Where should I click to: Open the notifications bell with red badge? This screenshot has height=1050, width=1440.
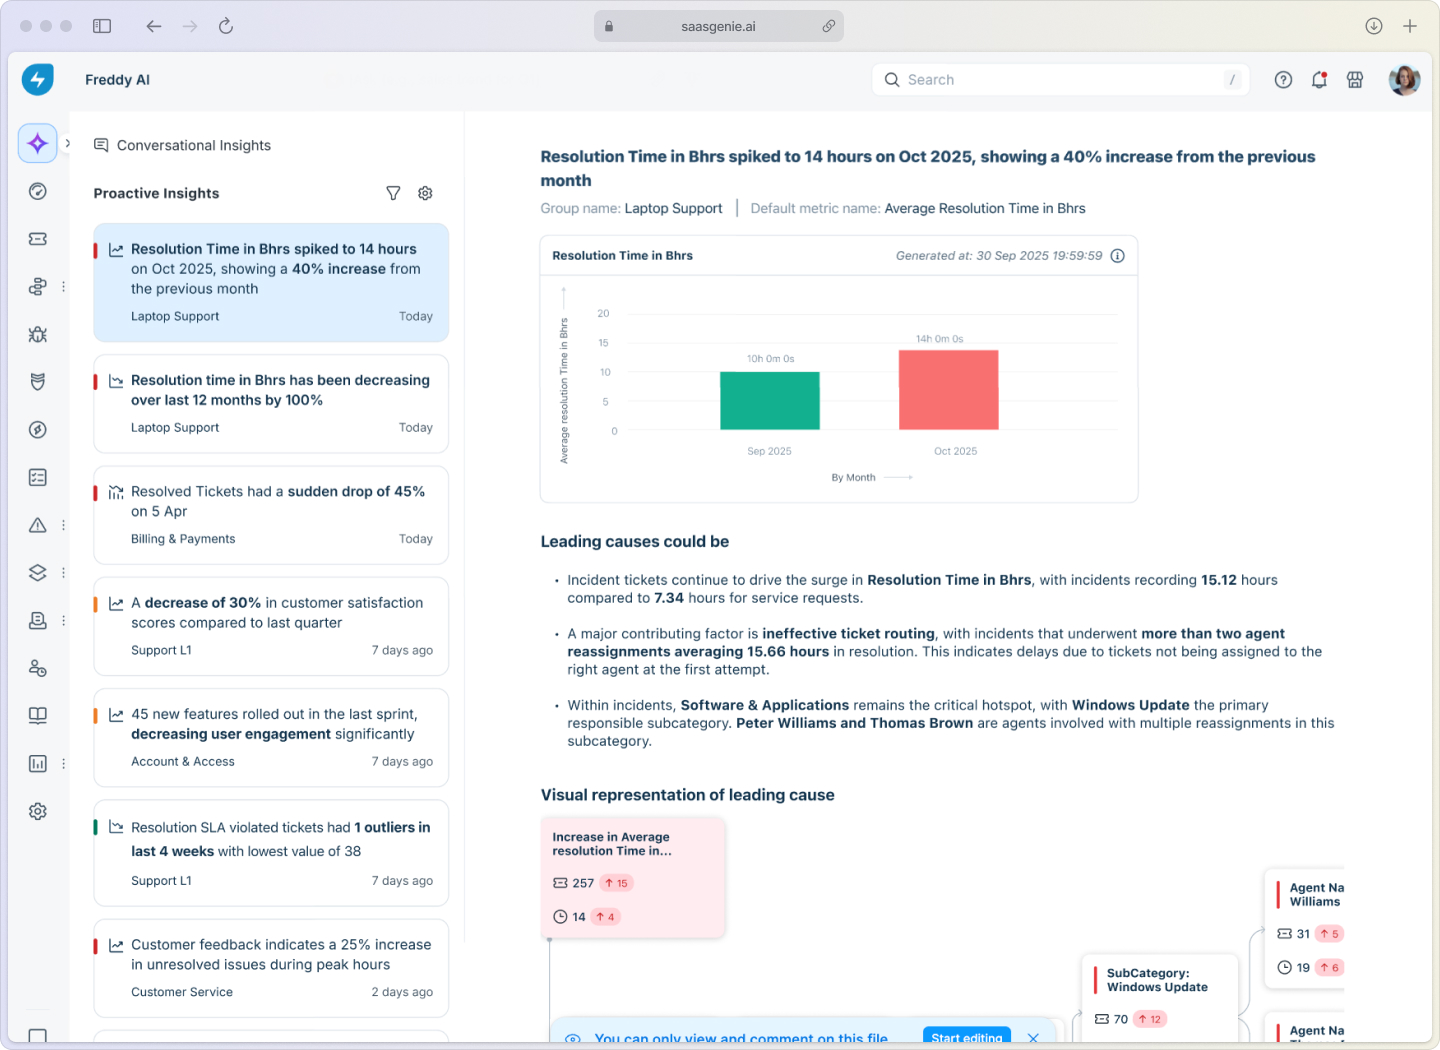1318,79
